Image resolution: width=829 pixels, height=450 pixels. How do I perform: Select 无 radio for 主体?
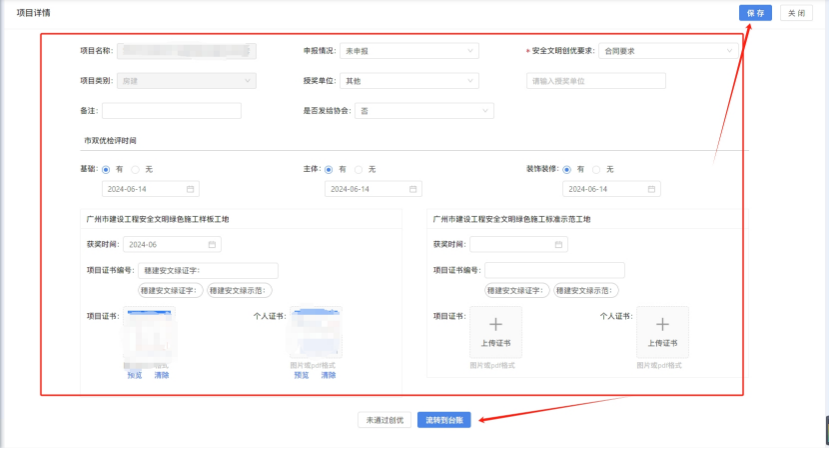360,169
